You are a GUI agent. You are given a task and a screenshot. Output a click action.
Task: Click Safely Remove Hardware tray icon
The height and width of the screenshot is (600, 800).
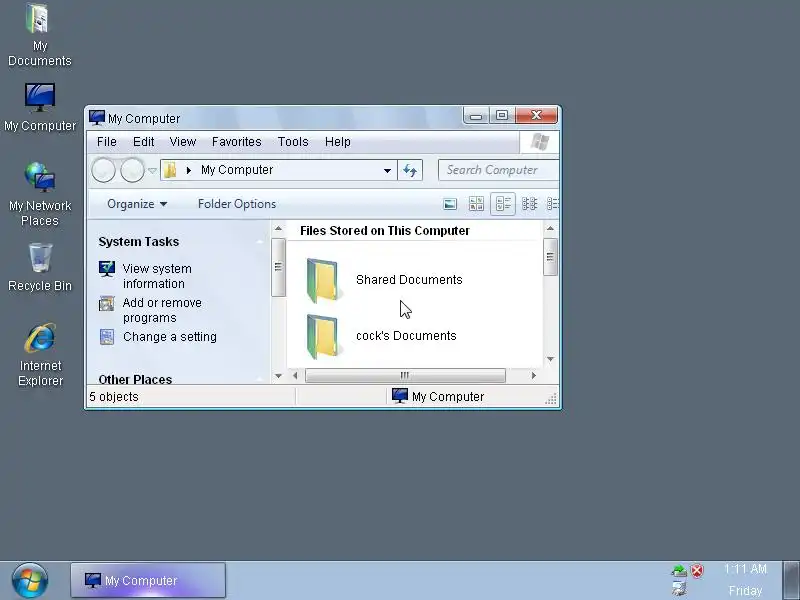679,570
